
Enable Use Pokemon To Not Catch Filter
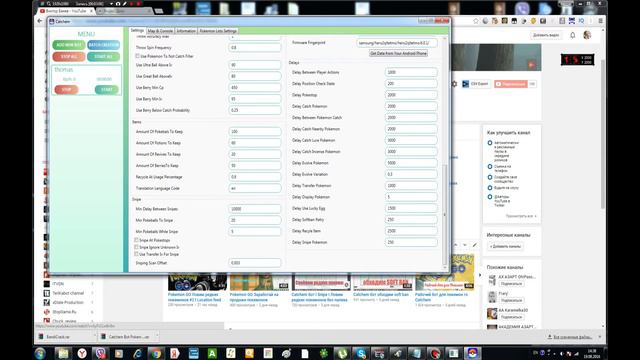138,56
